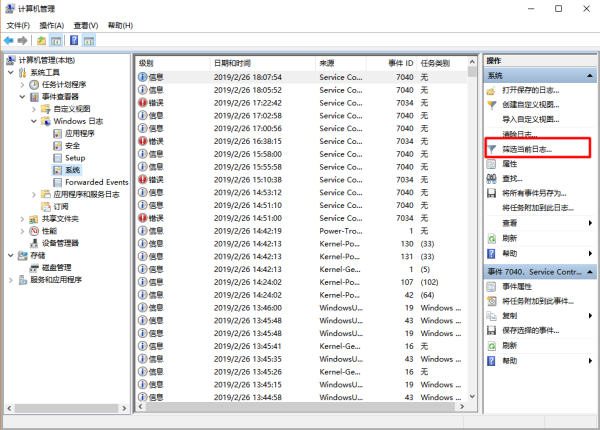
Task: Select the 安全 log
Action: tap(72, 146)
